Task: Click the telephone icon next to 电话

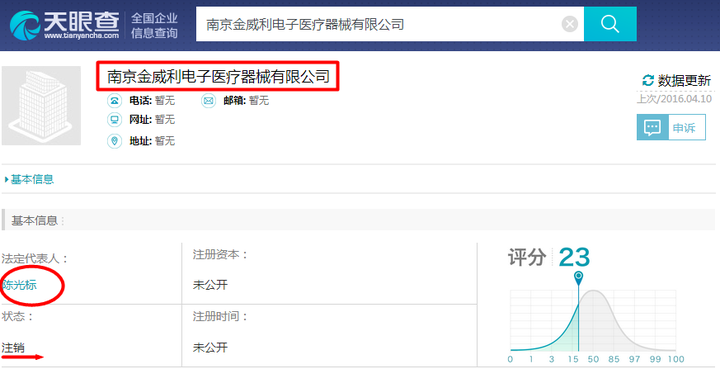Action: (x=114, y=101)
